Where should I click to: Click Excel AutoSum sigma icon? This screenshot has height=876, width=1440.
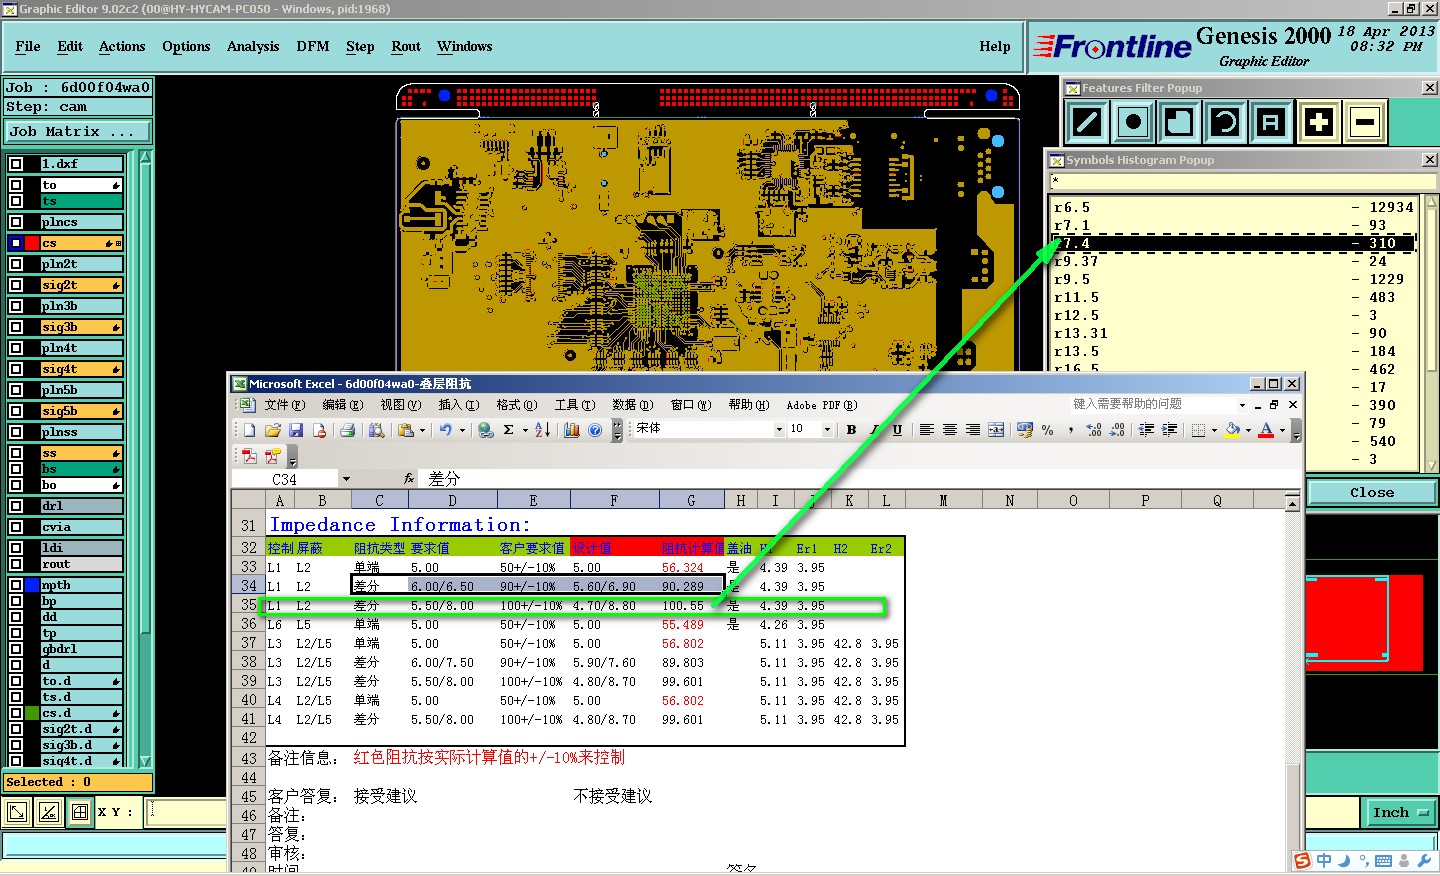[x=508, y=430]
